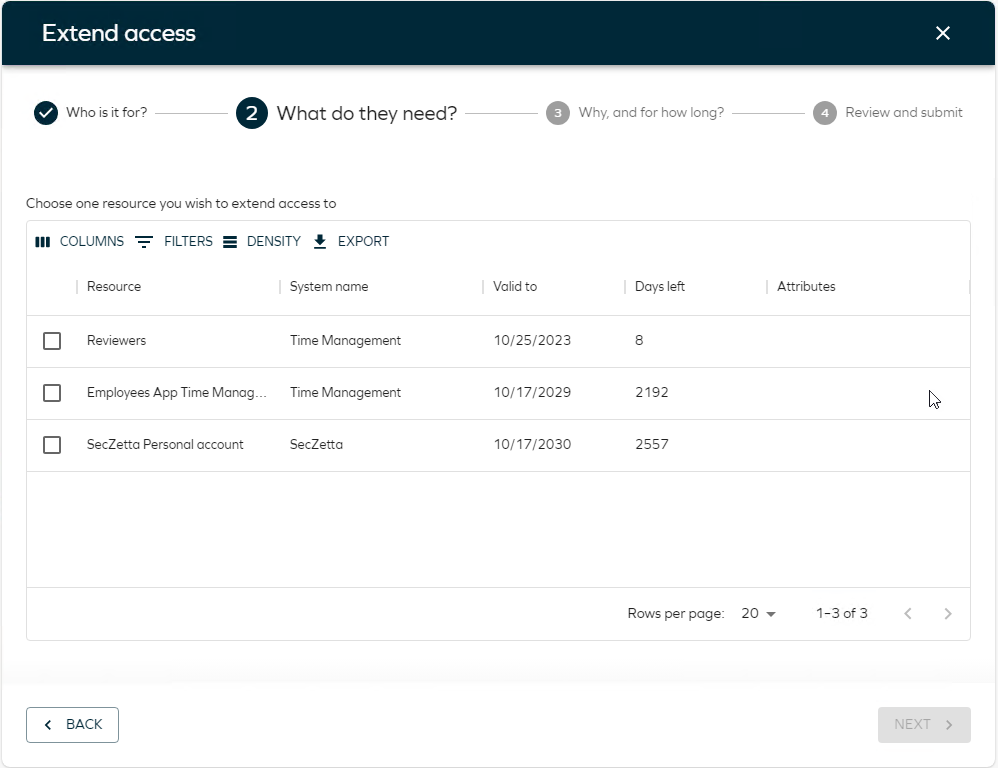
Task: Sort by Resource column header
Action: click(114, 286)
